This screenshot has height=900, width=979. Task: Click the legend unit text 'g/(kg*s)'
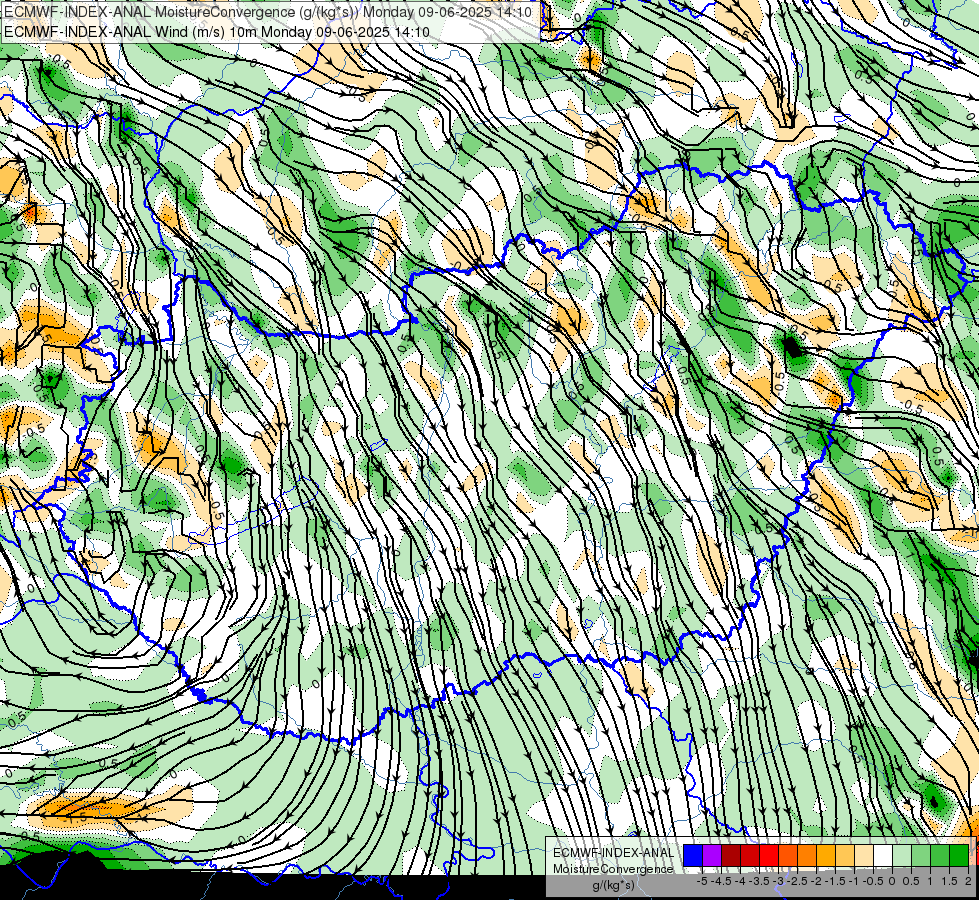pyautogui.click(x=613, y=886)
